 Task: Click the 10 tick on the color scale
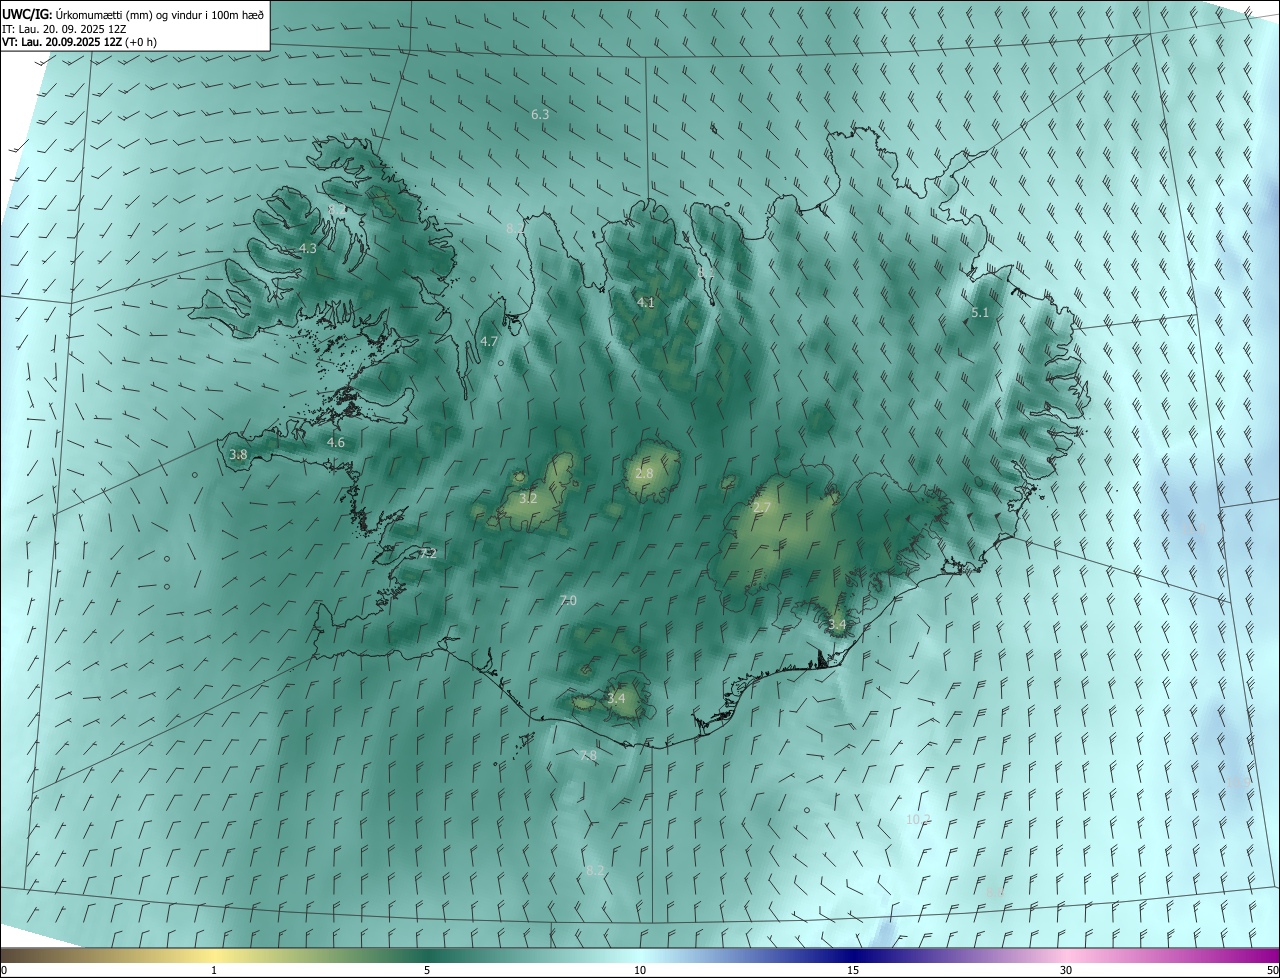click(640, 970)
